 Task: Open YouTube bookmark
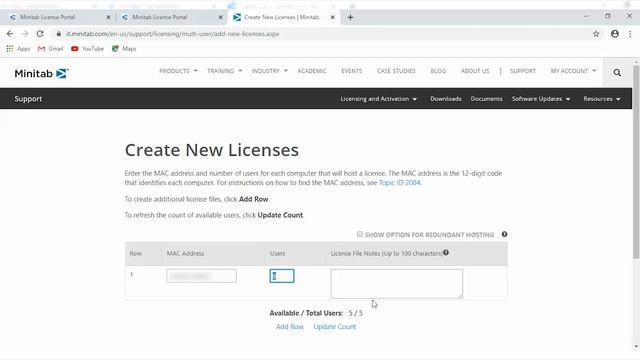click(x=87, y=49)
